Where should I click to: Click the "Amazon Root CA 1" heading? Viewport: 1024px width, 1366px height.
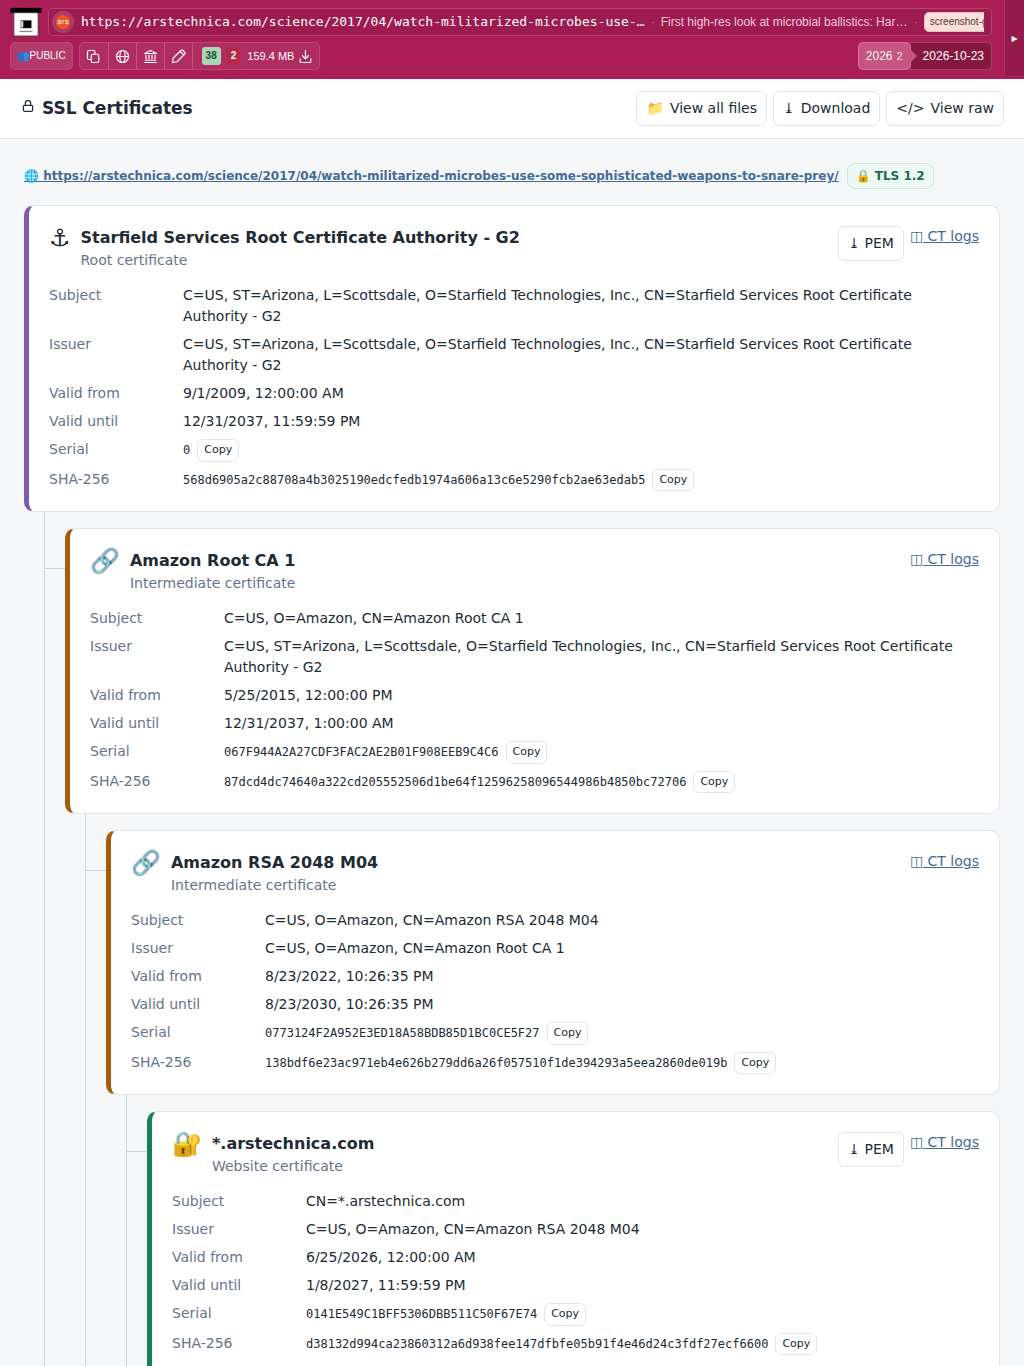click(x=212, y=561)
